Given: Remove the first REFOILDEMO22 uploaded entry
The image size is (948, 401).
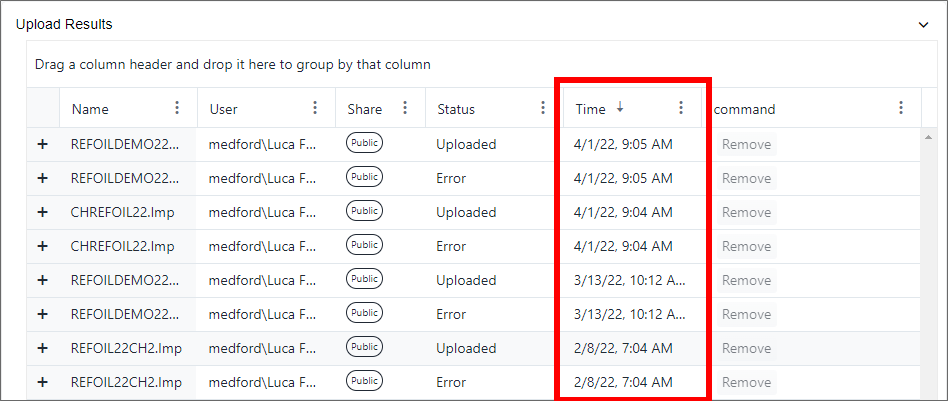Looking at the screenshot, I should [x=746, y=144].
